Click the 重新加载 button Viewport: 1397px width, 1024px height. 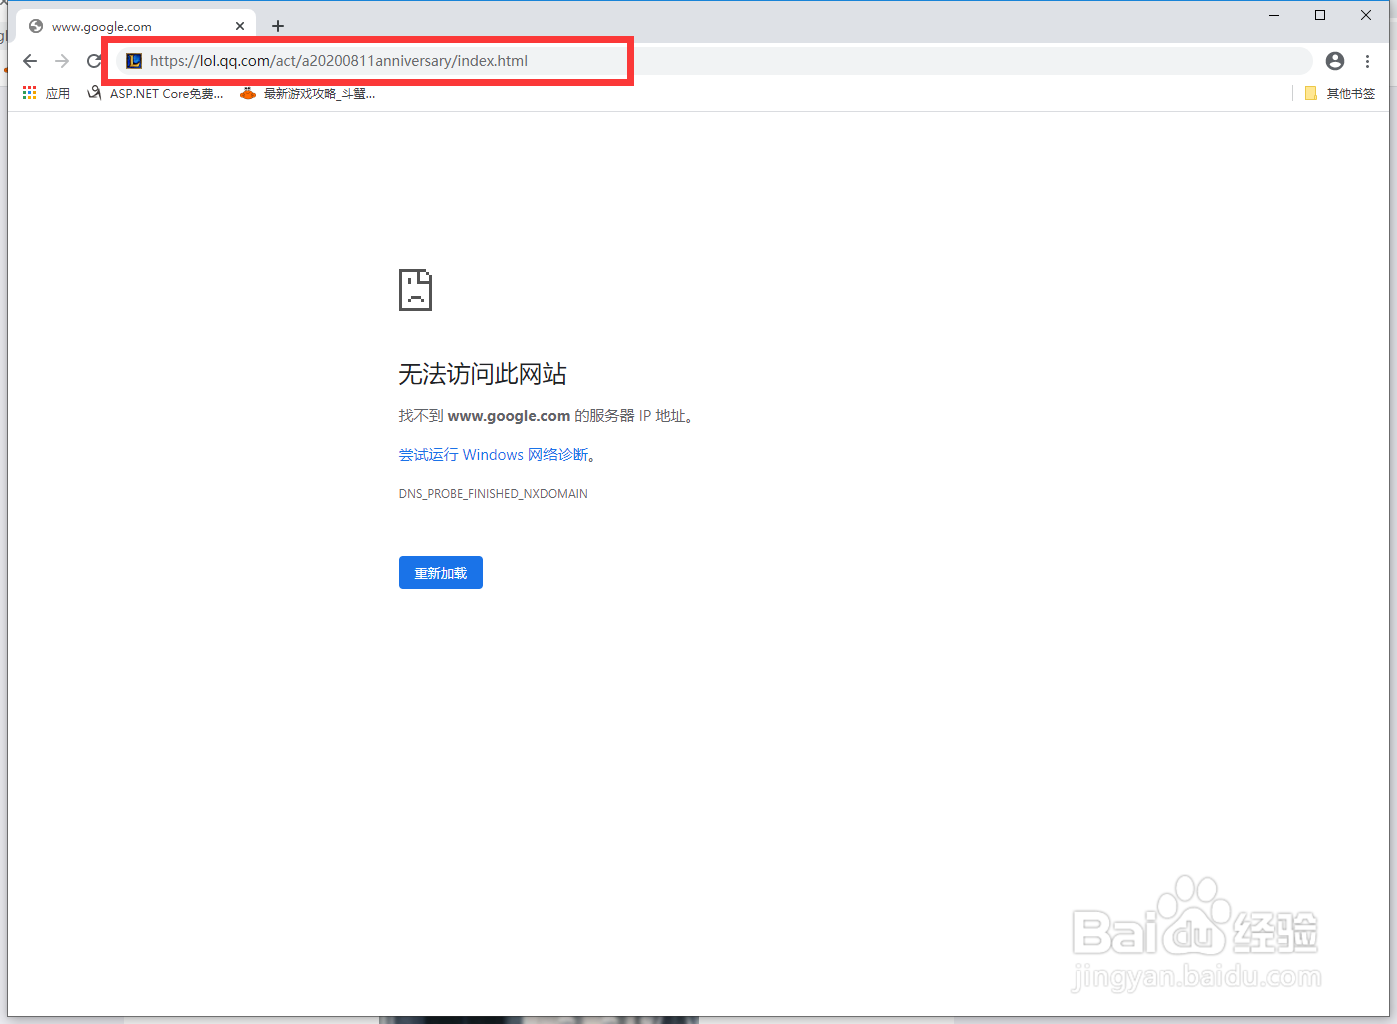441,573
